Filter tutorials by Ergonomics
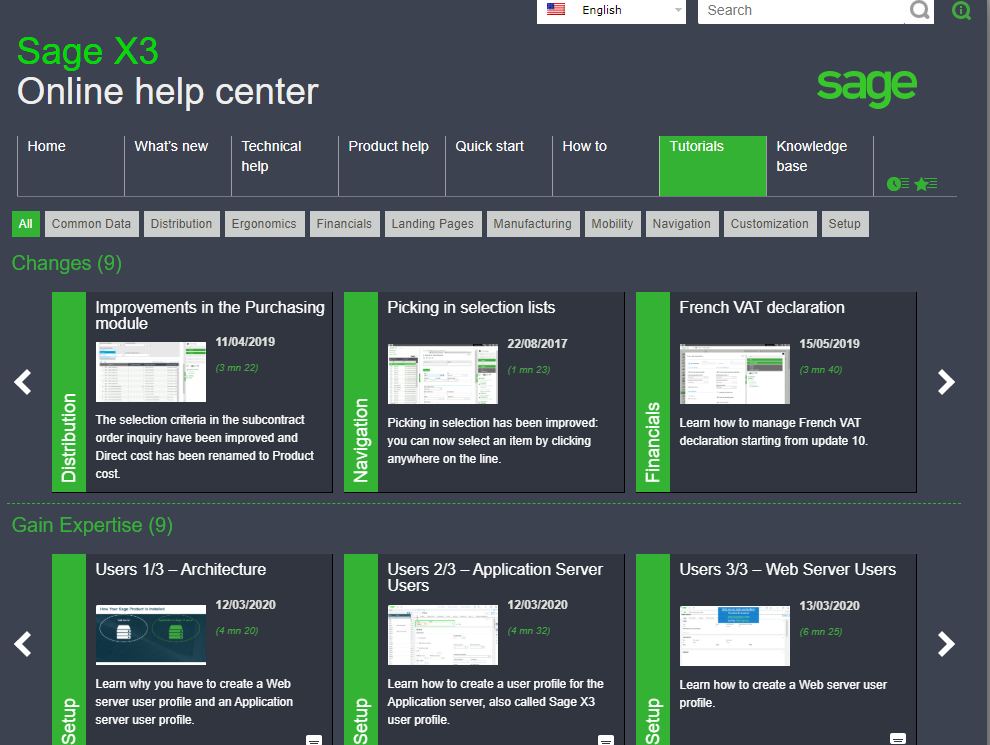990x745 pixels. 264,224
